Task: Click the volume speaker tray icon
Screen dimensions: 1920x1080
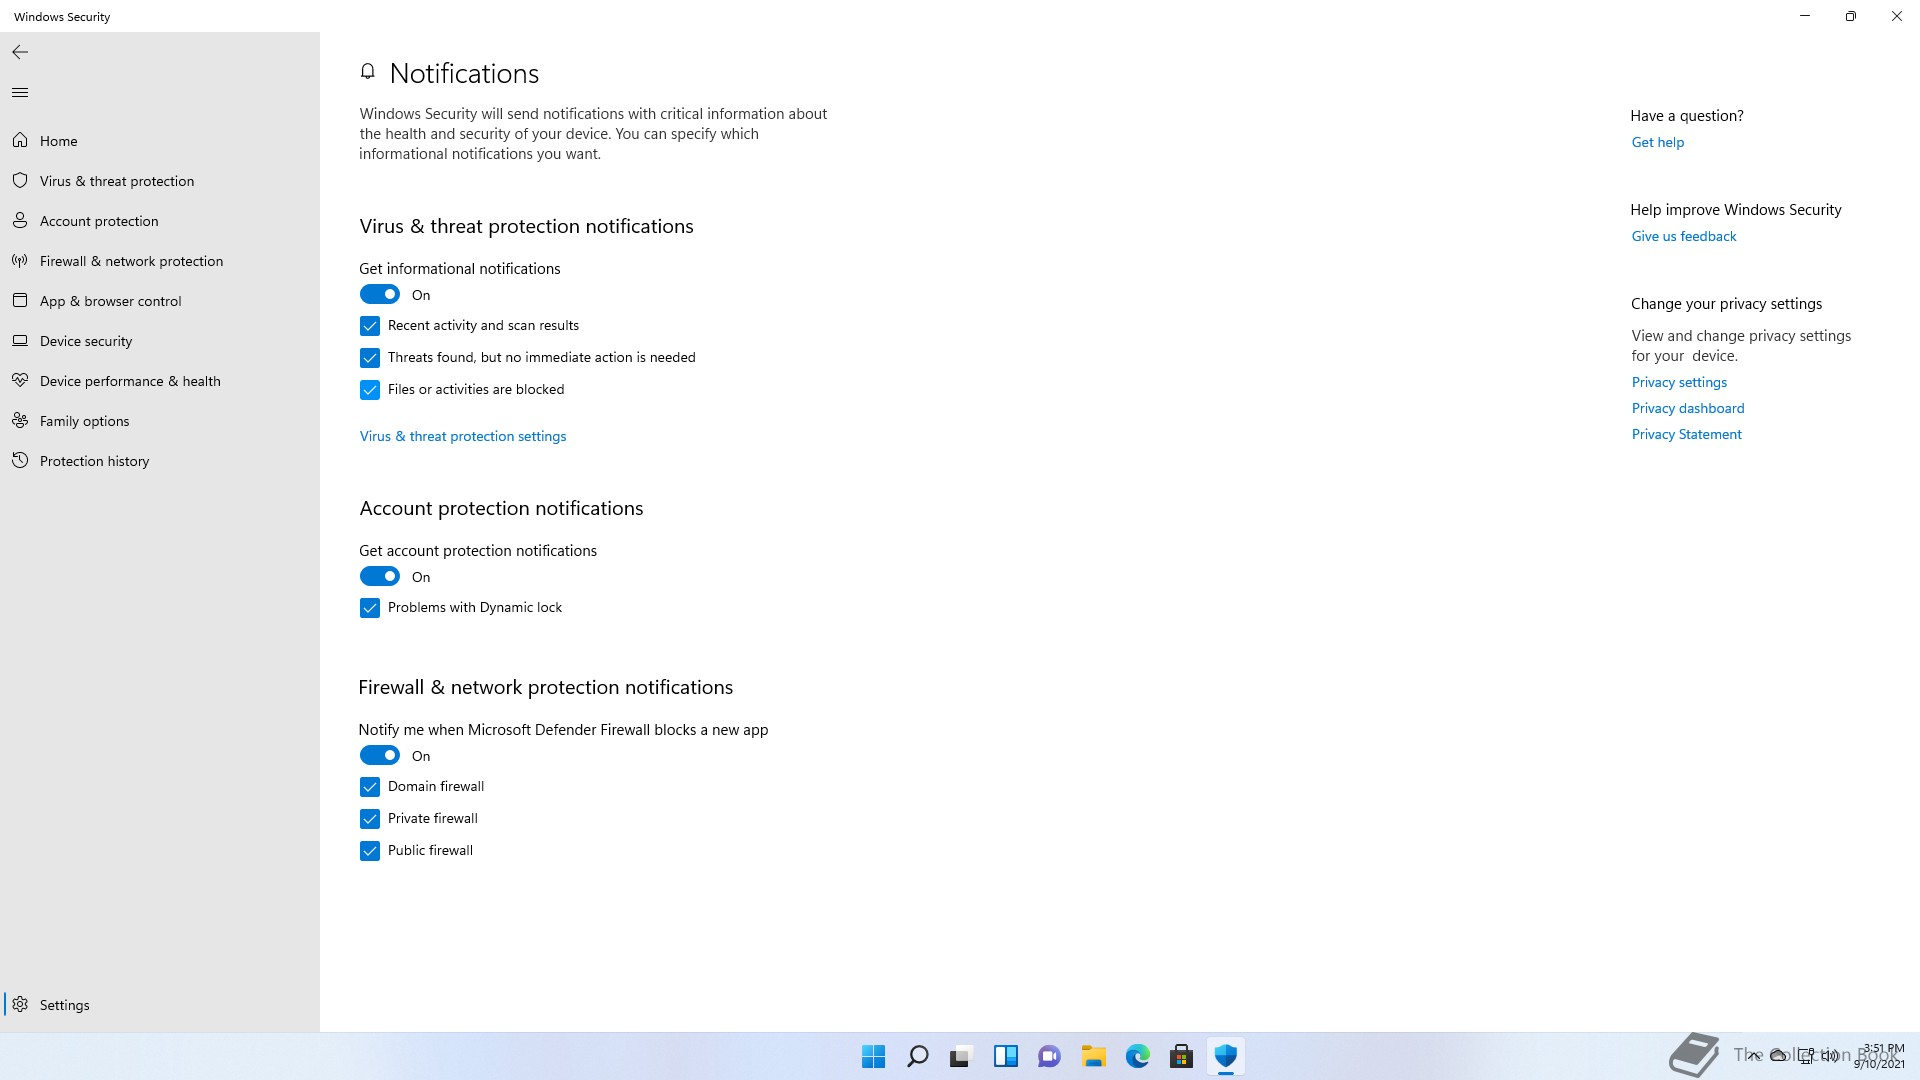Action: 1830,1055
